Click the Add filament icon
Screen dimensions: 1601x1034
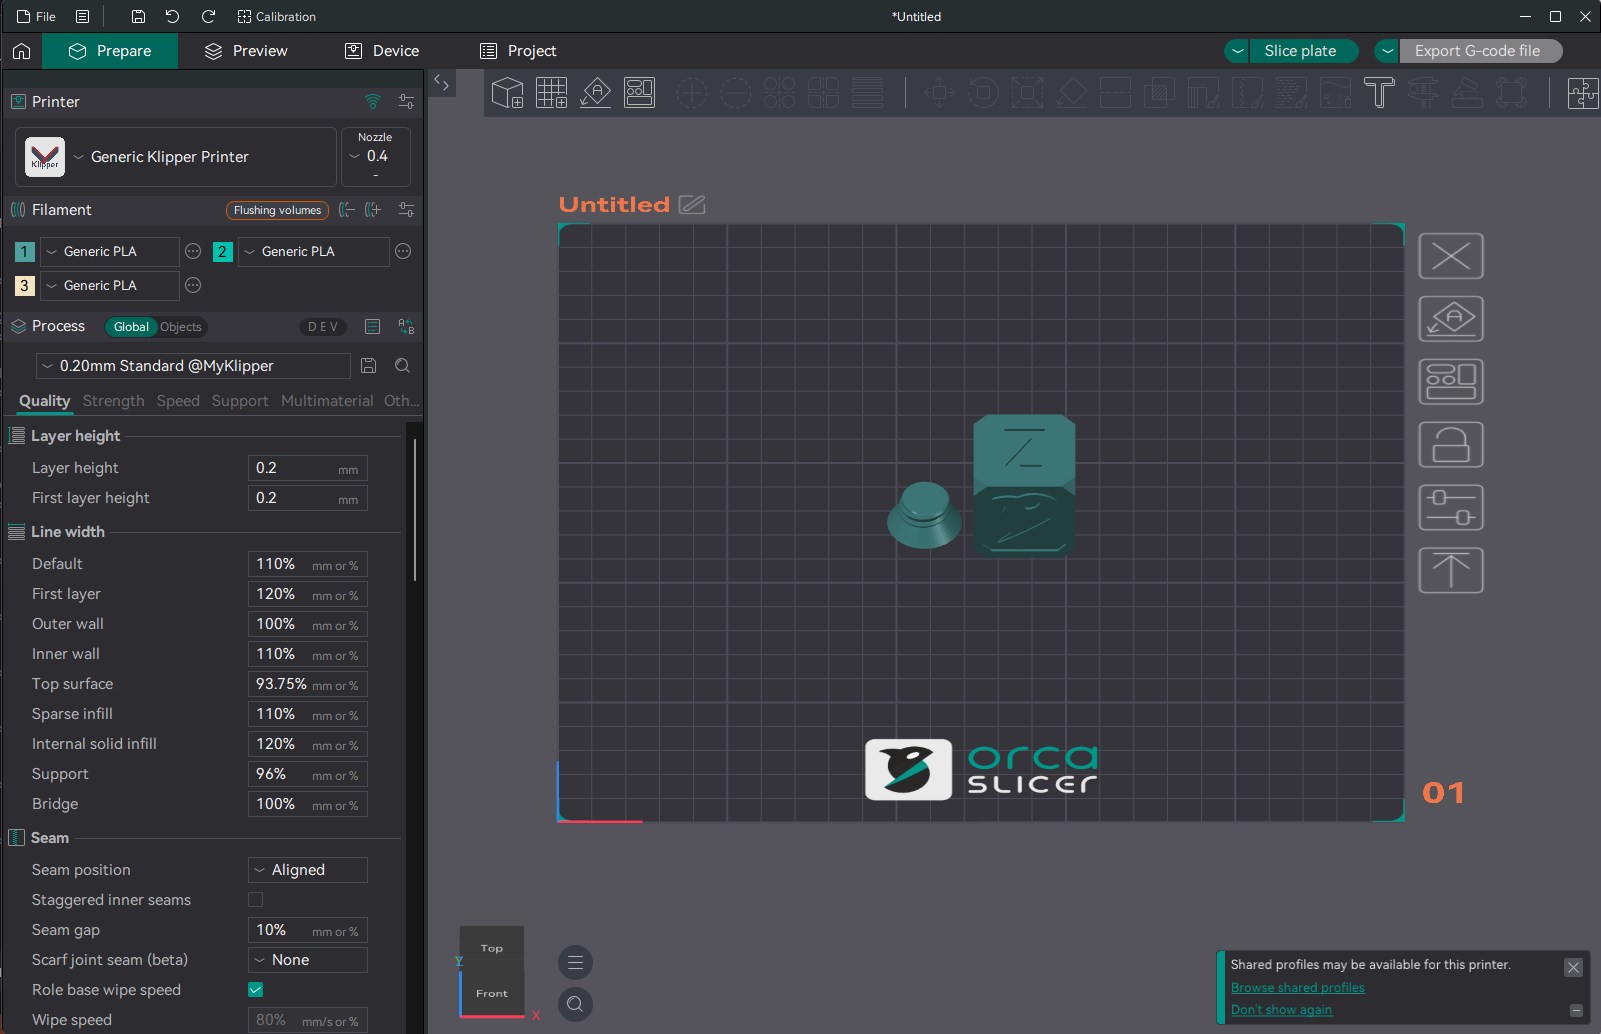point(373,210)
